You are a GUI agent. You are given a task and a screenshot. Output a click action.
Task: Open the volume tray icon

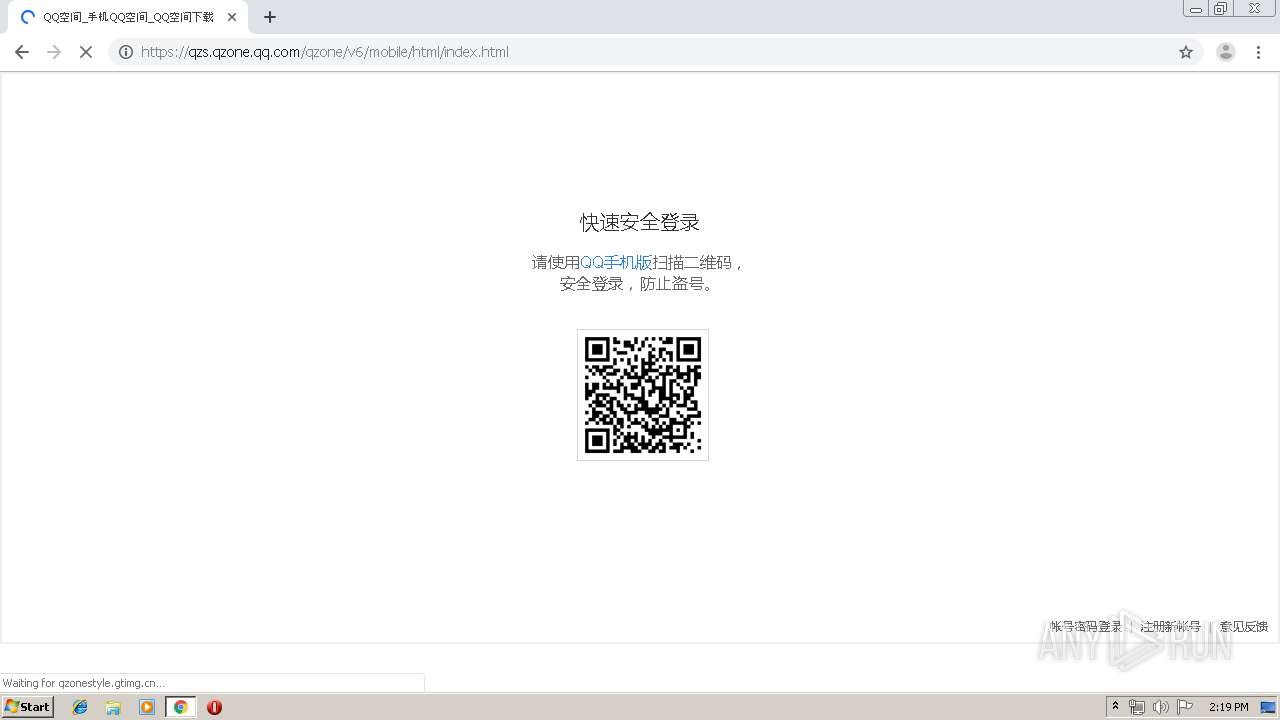click(x=1160, y=707)
